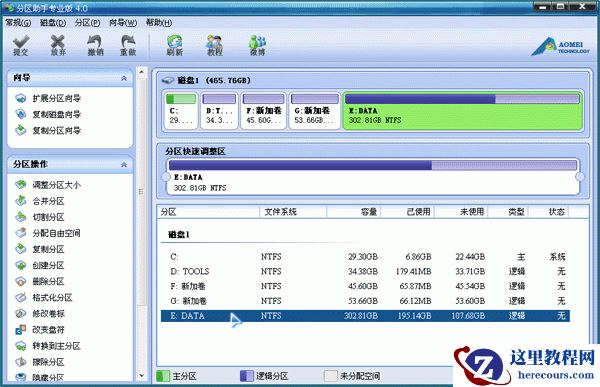Sort by 类型 column header
Image resolution: width=600 pixels, height=387 pixels.
click(508, 212)
